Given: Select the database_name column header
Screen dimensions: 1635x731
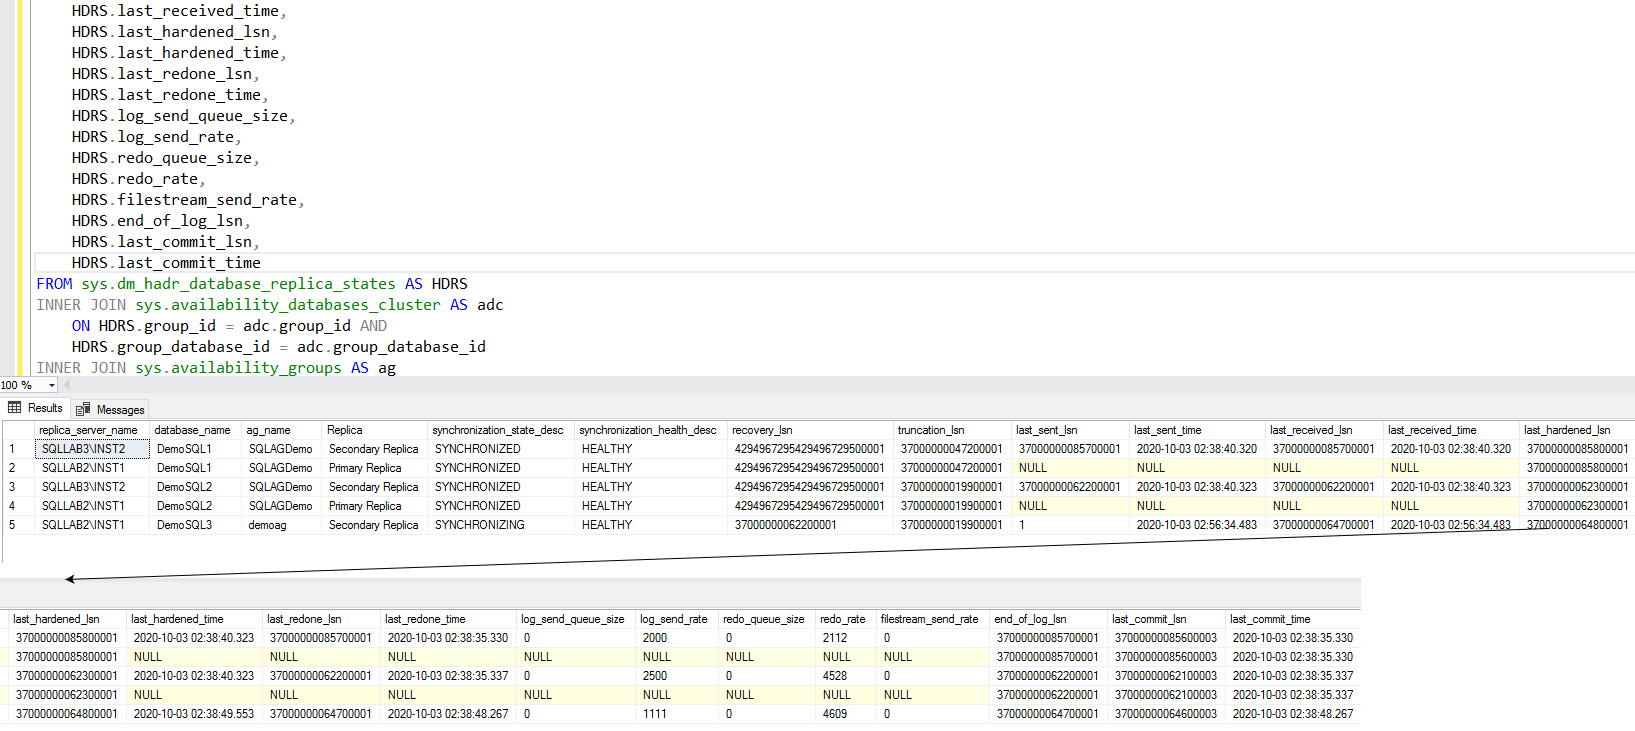Looking at the screenshot, I should click(192, 430).
